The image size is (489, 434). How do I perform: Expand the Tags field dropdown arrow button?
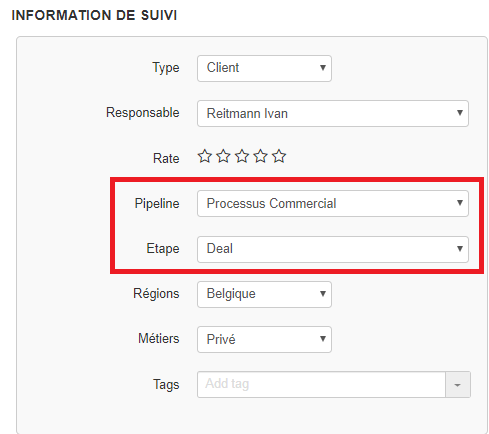[458, 385]
